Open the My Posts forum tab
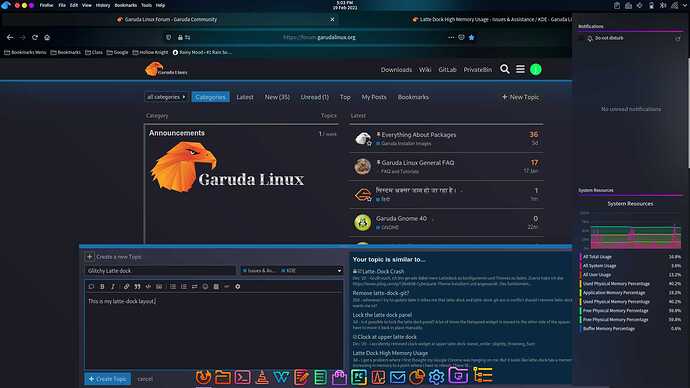690x388 pixels. coord(374,97)
